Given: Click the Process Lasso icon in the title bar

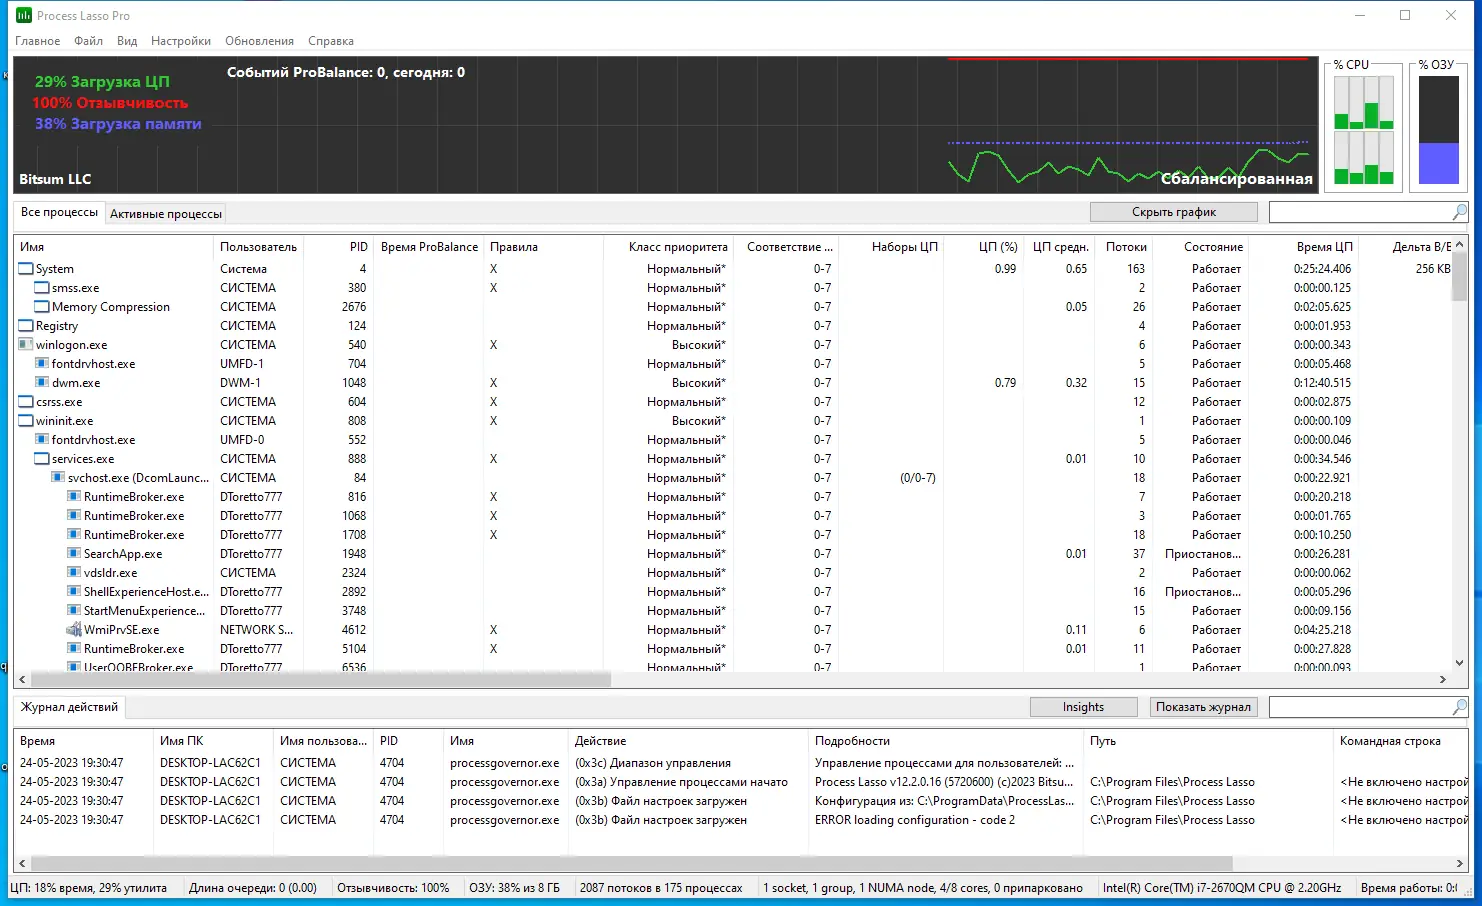Looking at the screenshot, I should click(24, 16).
